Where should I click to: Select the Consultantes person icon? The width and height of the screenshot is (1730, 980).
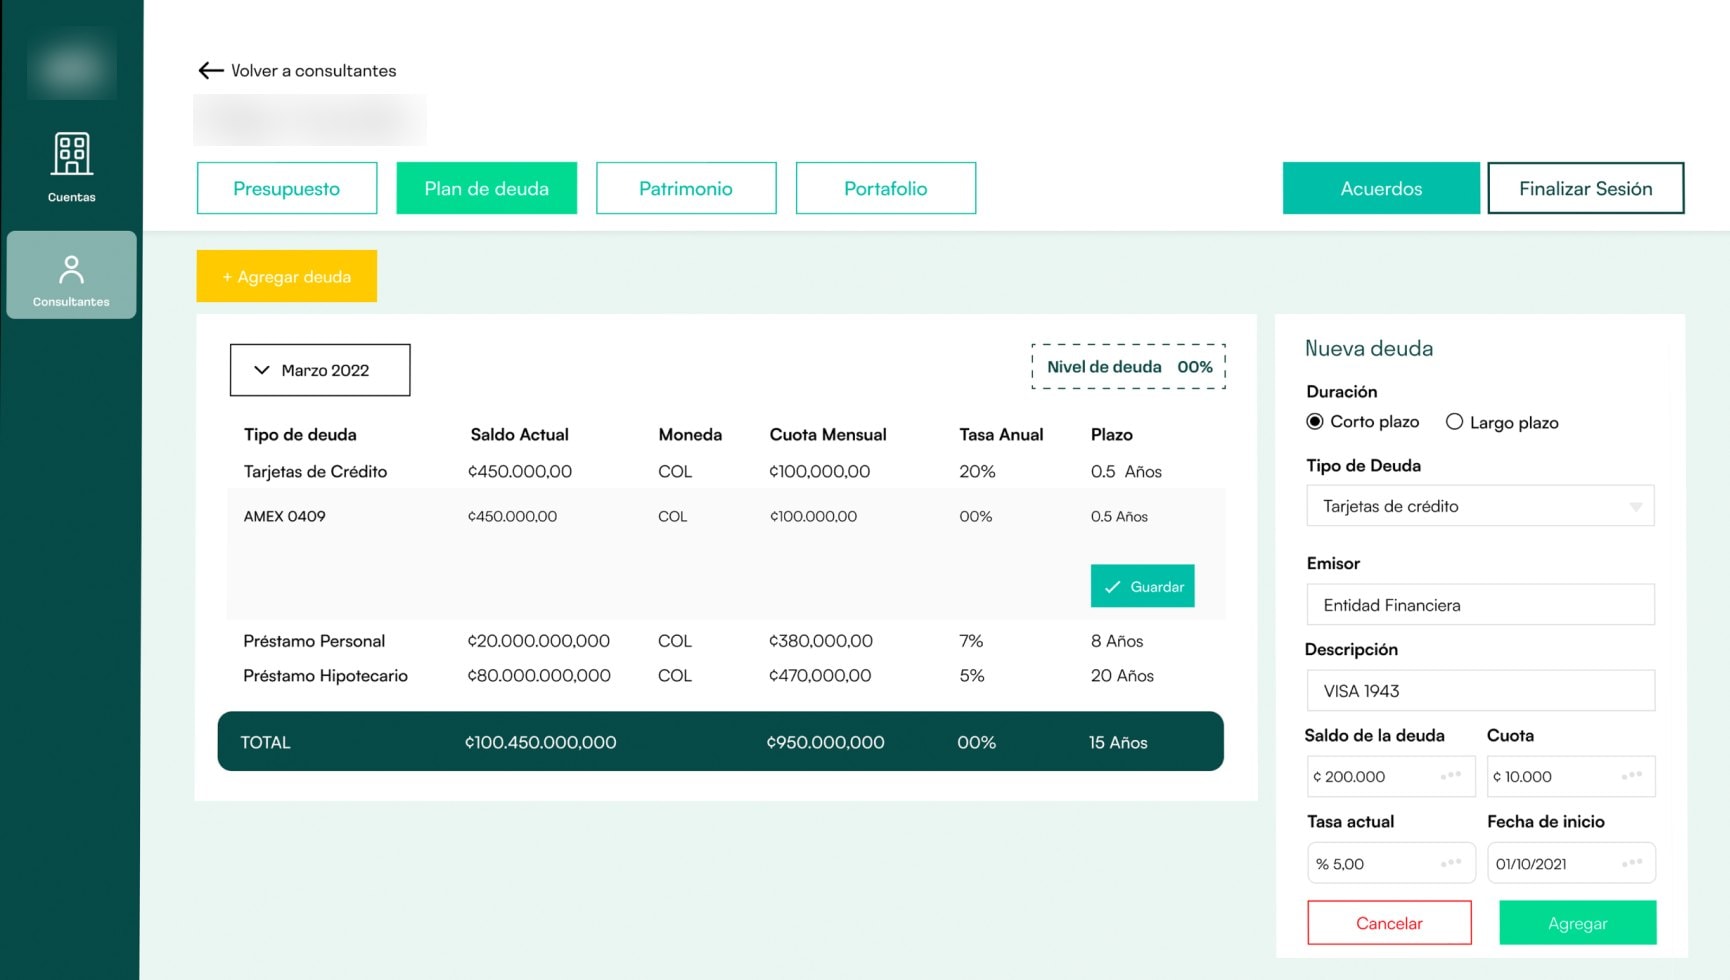(71, 269)
